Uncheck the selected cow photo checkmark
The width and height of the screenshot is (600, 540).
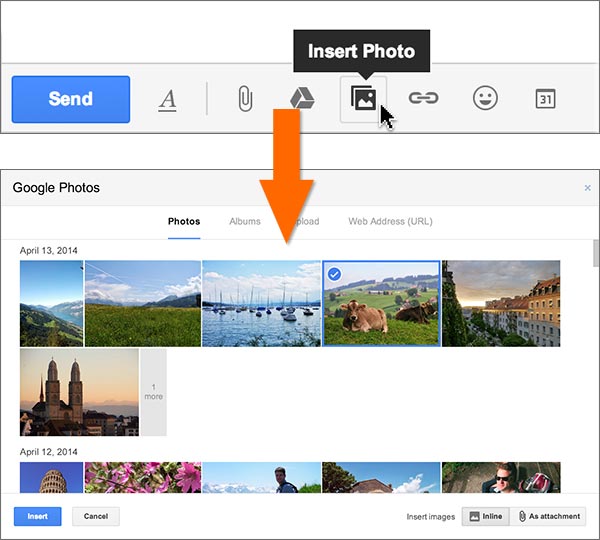[x=334, y=274]
